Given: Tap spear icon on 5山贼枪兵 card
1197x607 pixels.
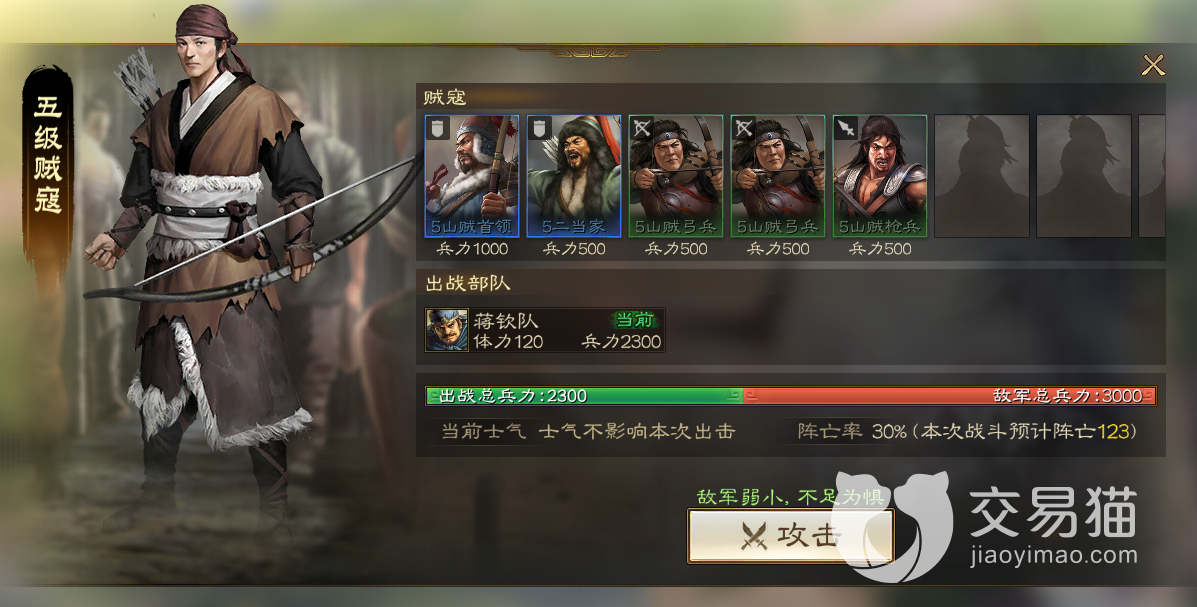Looking at the screenshot, I should (x=846, y=128).
